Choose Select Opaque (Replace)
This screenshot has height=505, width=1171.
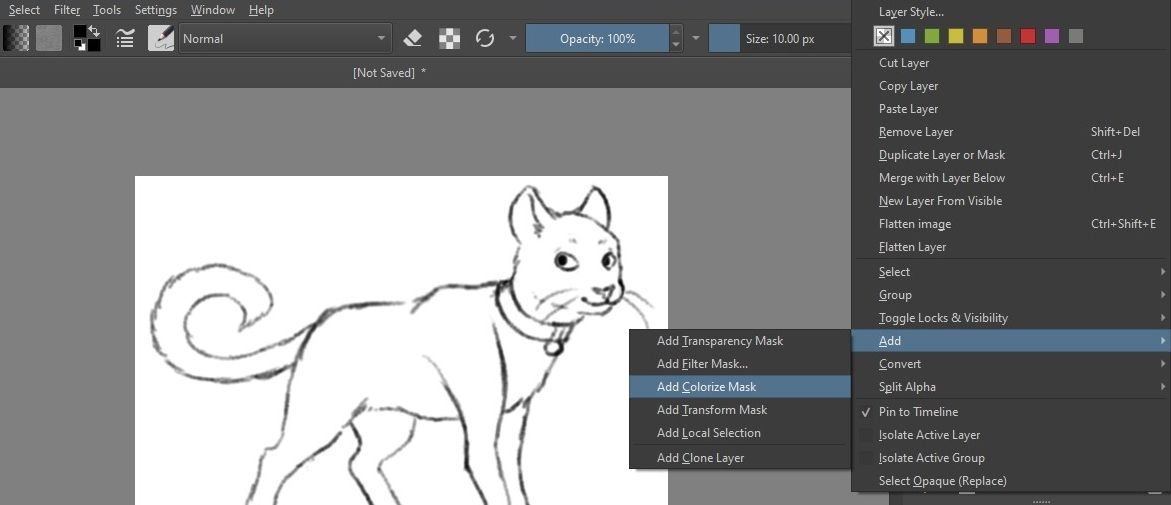coord(1010,480)
